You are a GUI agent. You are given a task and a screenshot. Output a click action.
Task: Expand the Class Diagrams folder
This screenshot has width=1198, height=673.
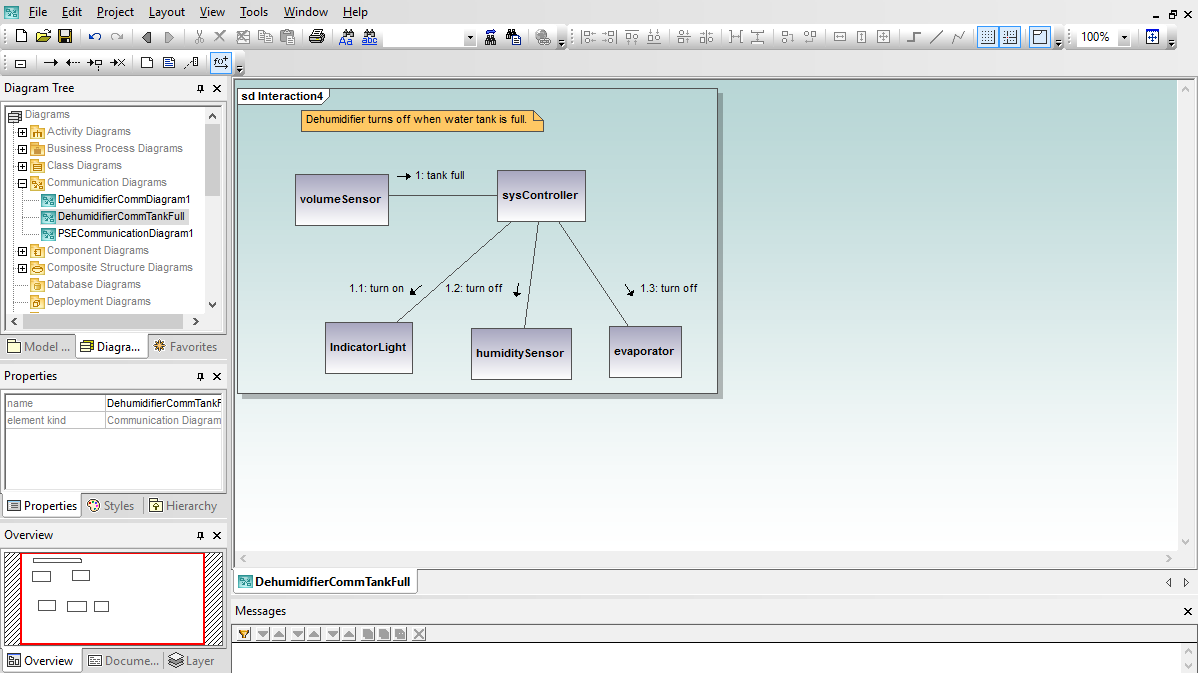click(22, 166)
